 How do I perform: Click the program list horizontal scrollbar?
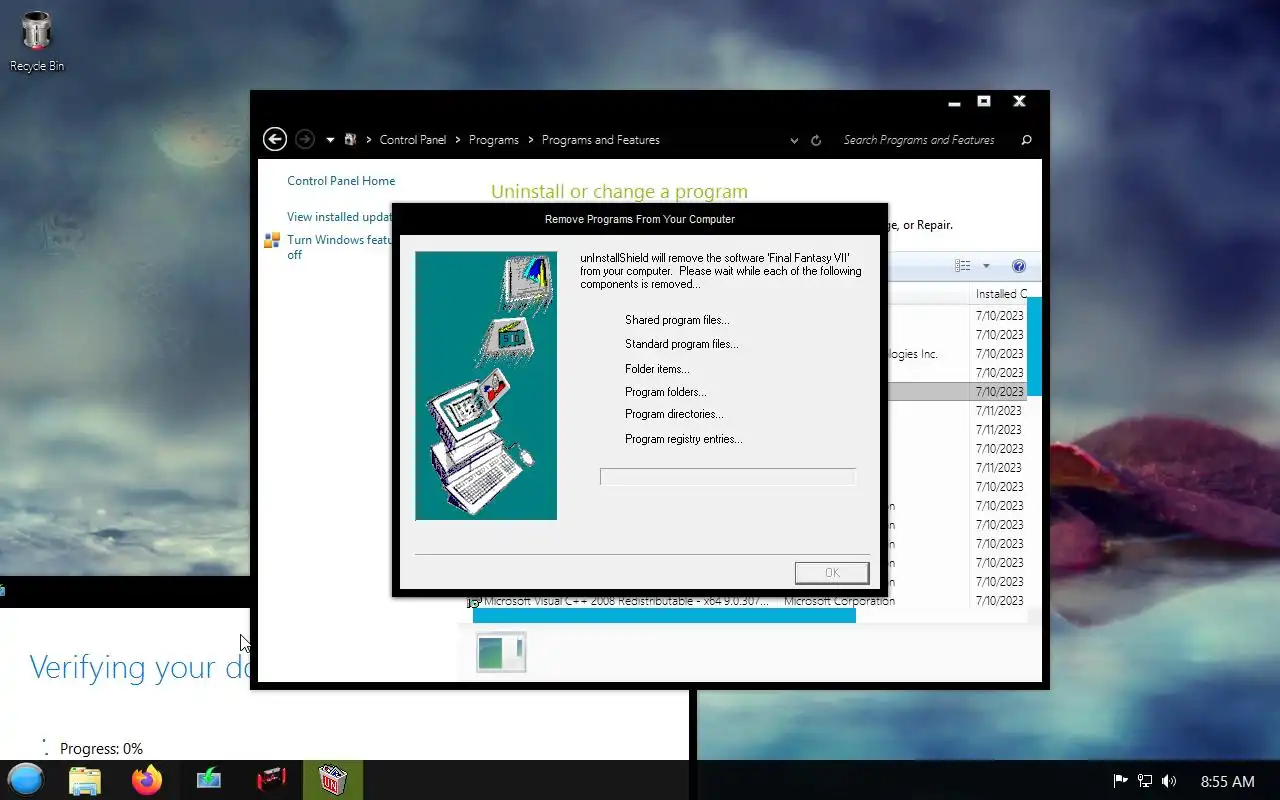click(x=664, y=616)
